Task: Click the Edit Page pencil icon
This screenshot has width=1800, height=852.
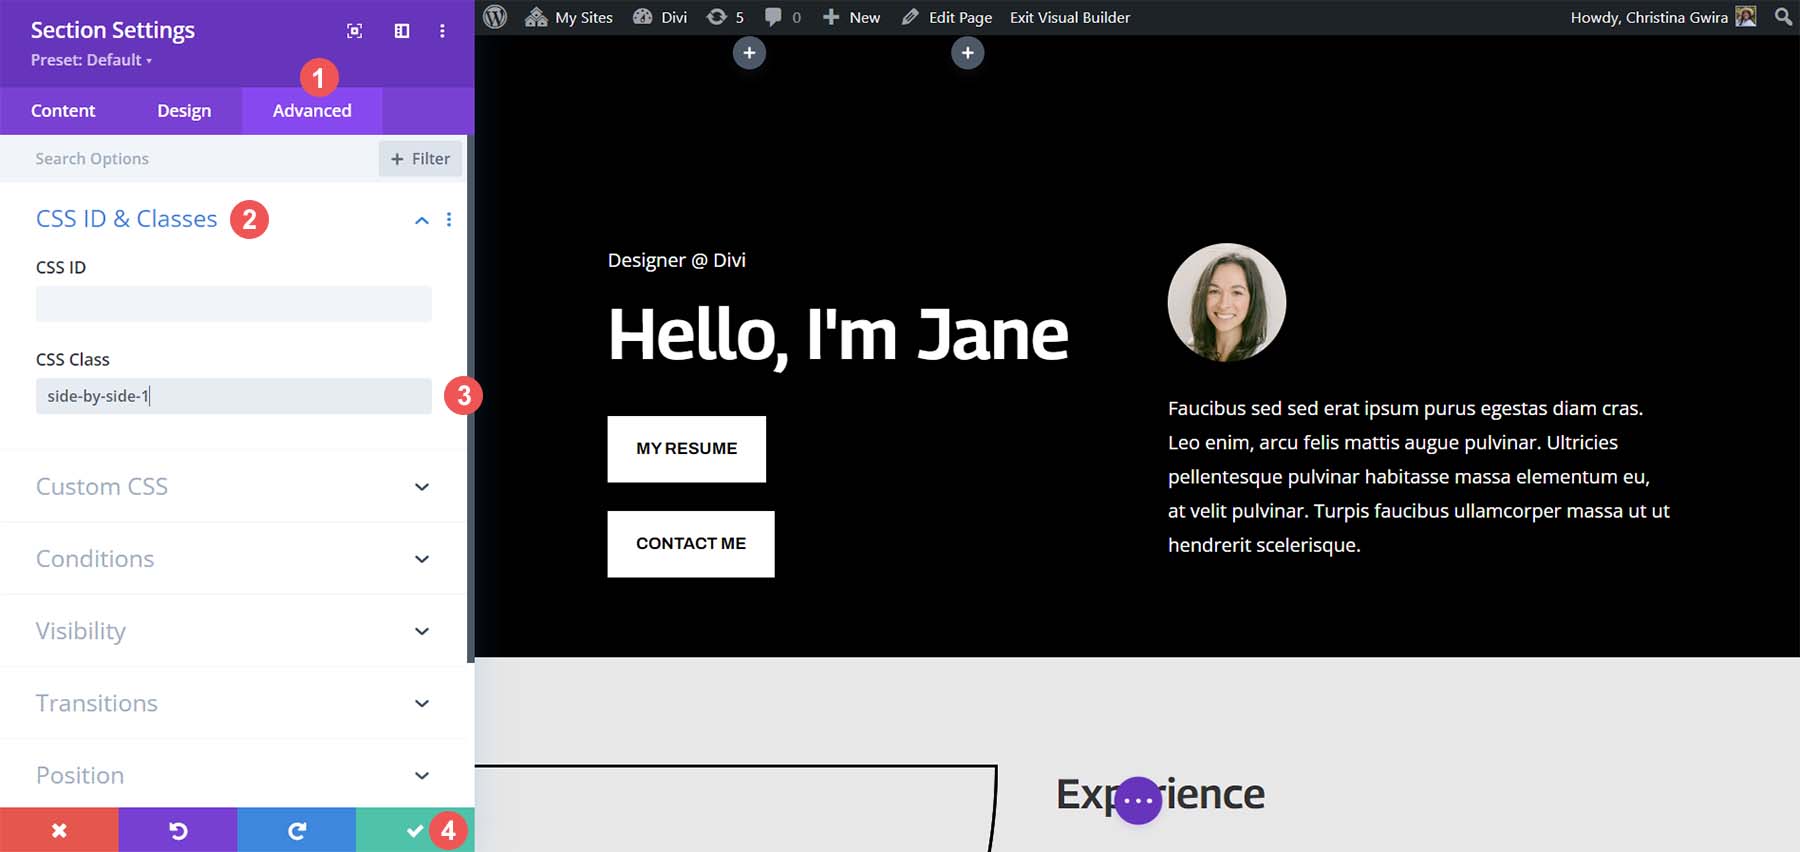Action: 910,17
